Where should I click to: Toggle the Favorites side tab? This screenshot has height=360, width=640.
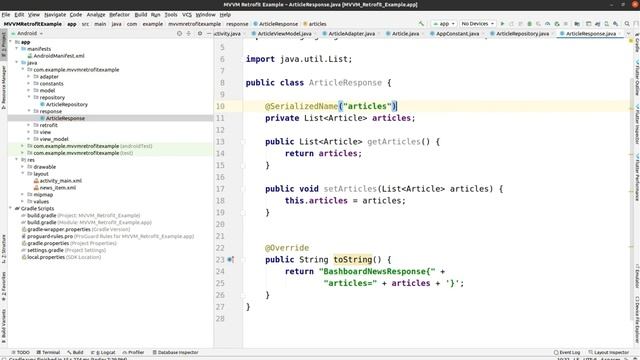(4, 286)
